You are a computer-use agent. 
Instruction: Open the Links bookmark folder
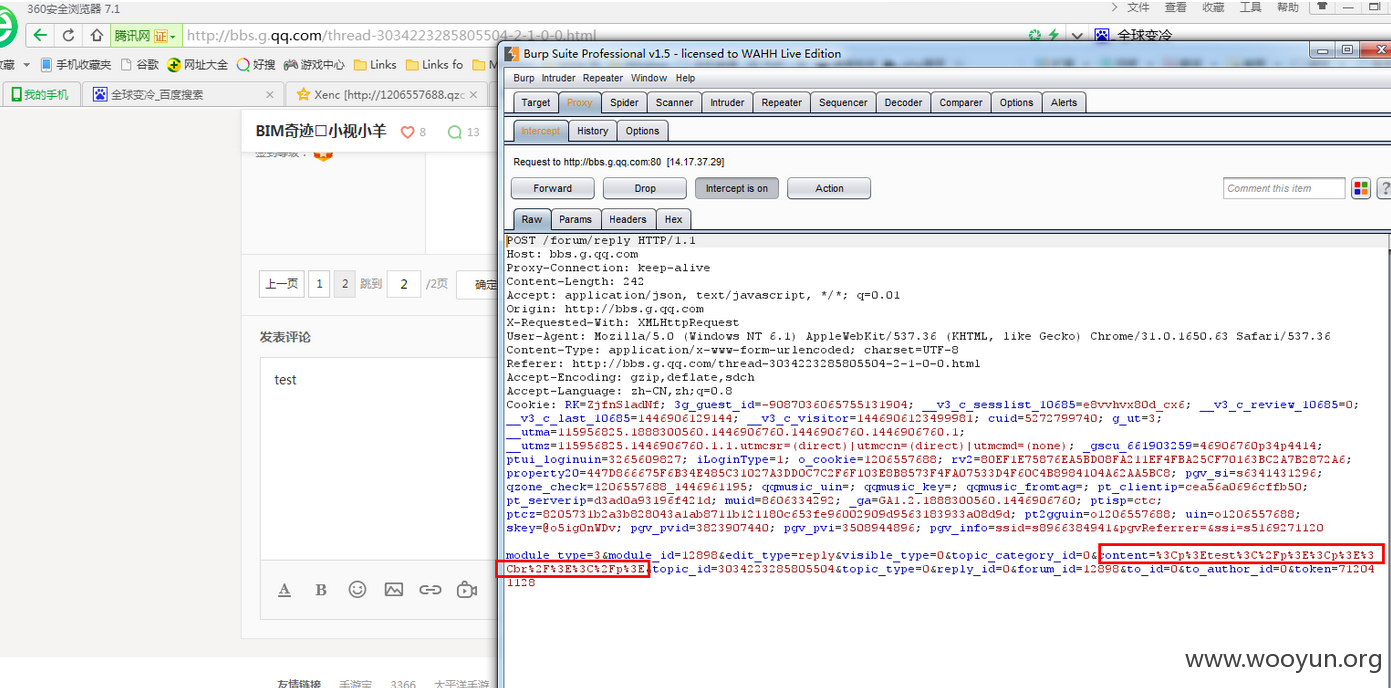coord(375,65)
